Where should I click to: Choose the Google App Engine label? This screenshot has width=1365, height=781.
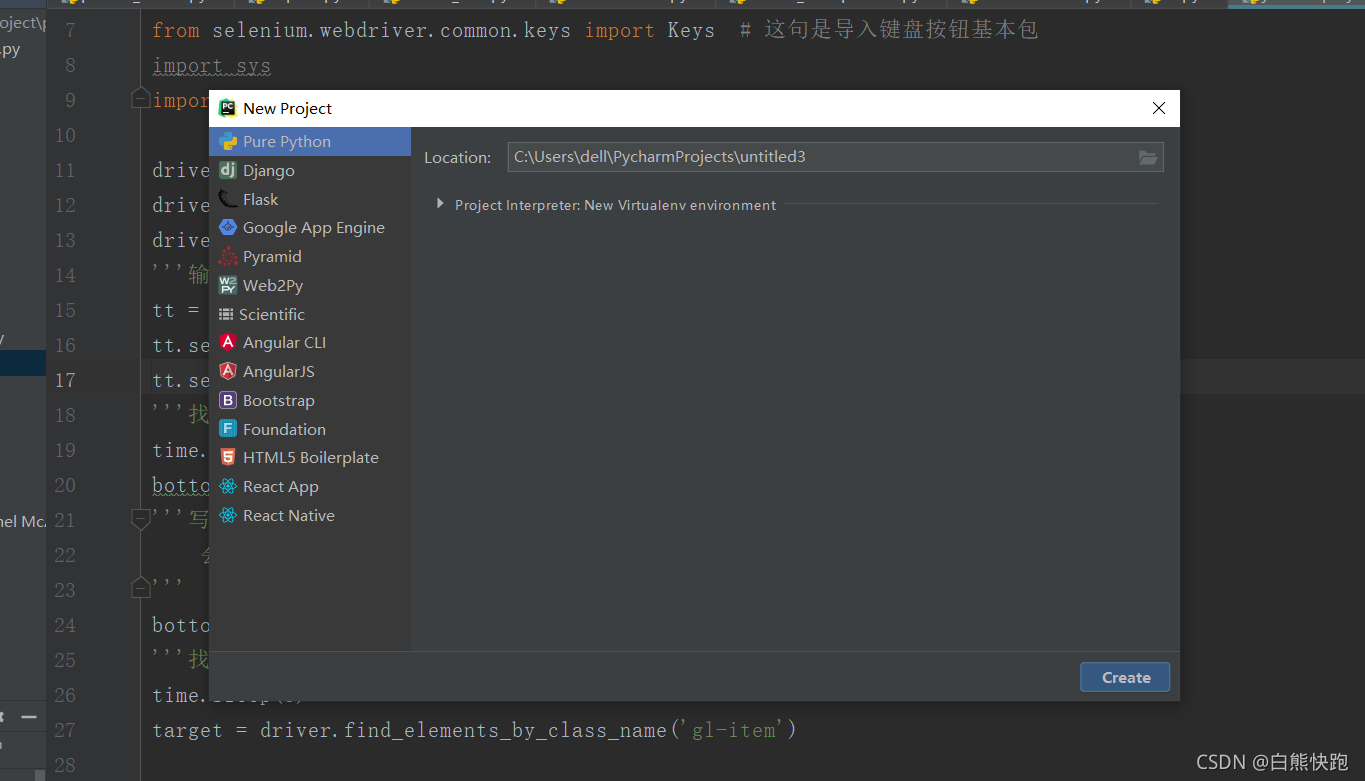[314, 227]
